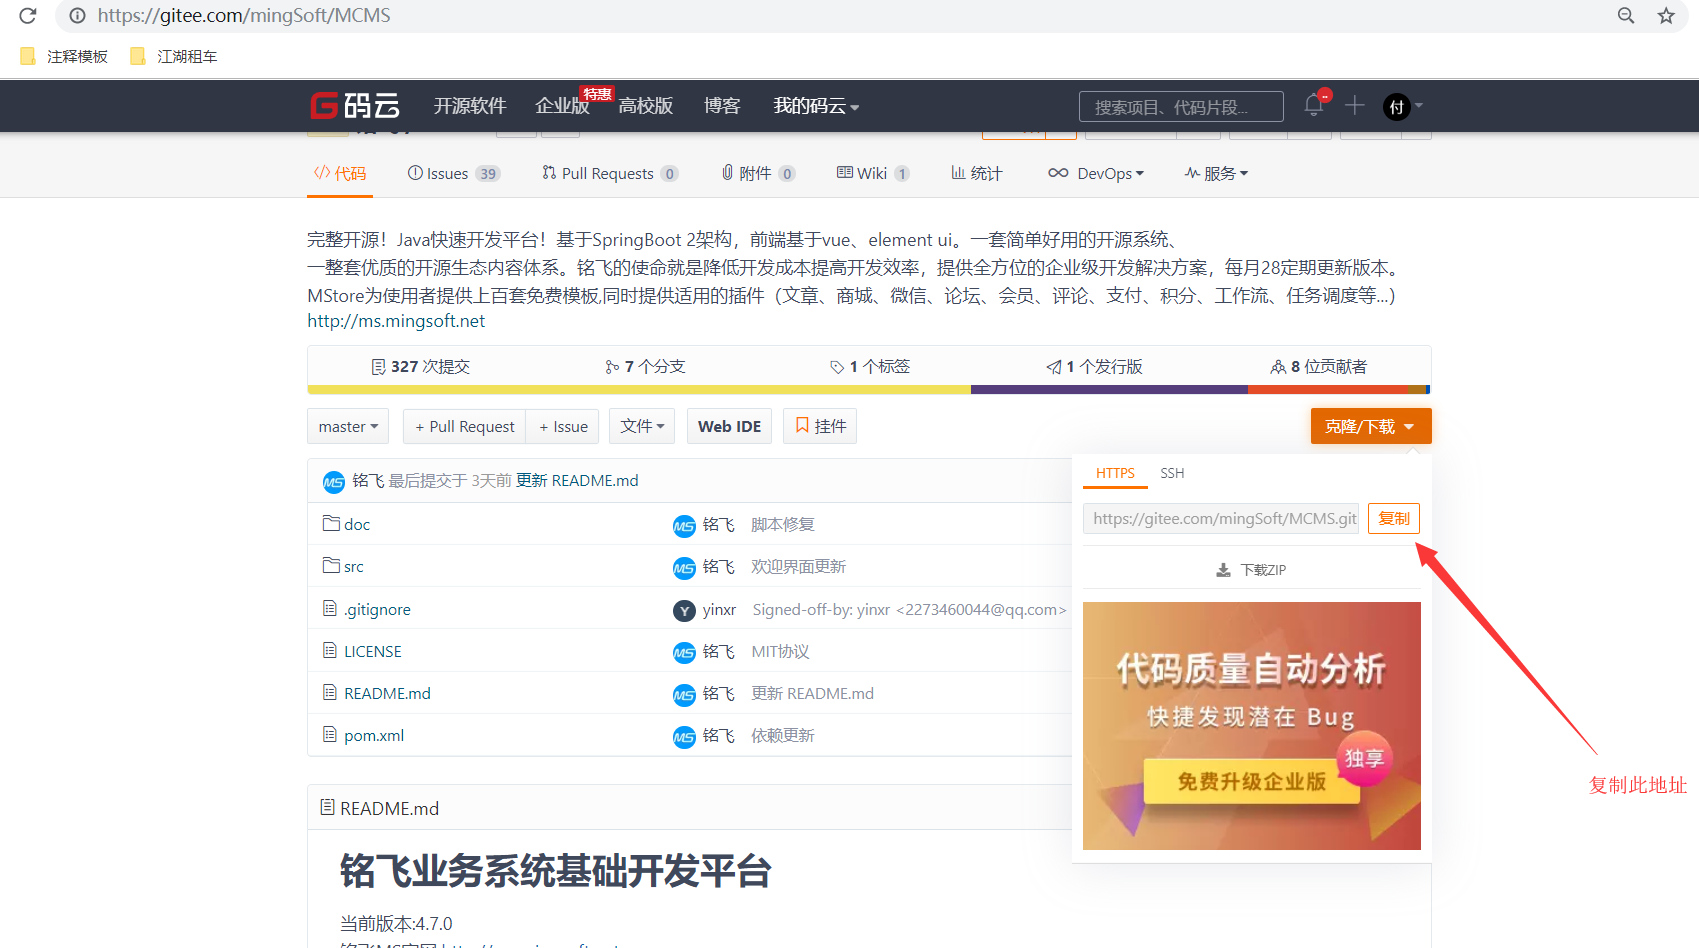
Task: Click the + Issue button
Action: 563,426
